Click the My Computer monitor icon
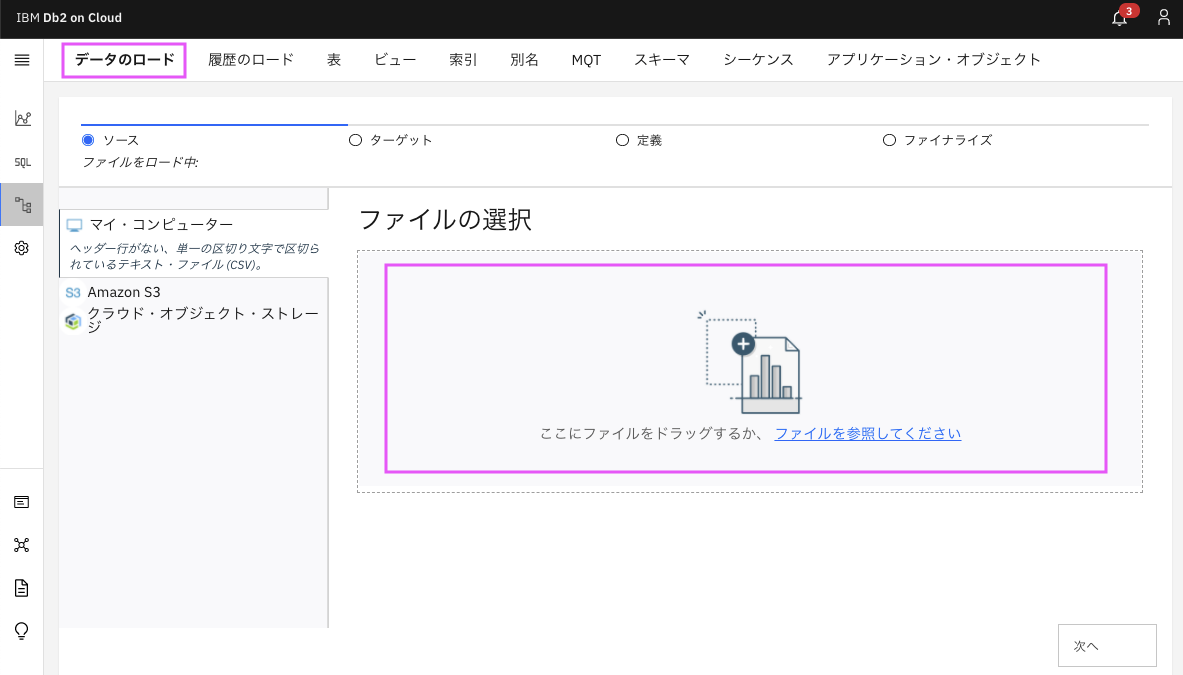Image resolution: width=1183 pixels, height=675 pixels. [x=74, y=225]
